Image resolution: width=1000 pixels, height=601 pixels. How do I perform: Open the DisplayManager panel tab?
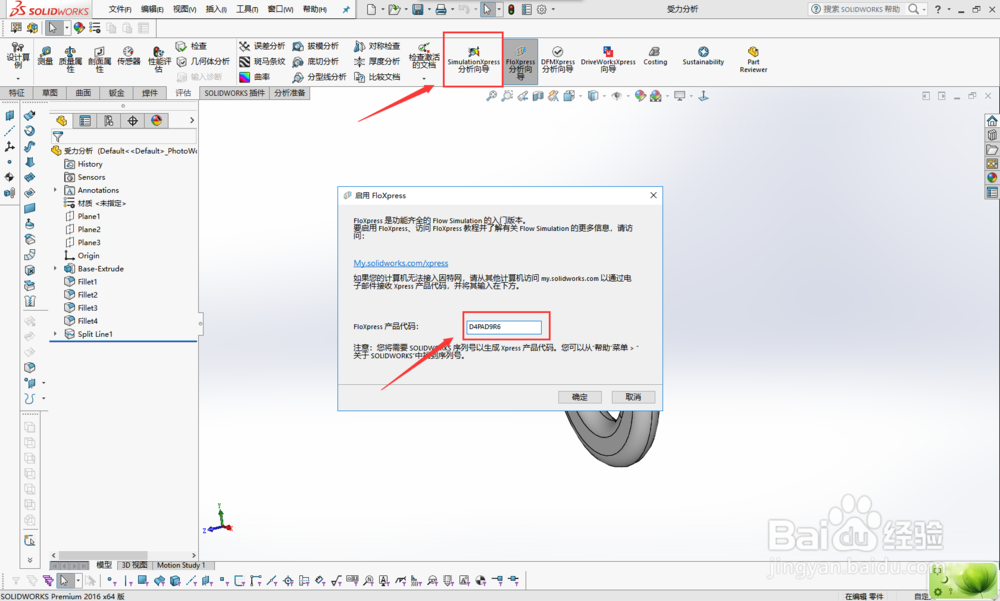[x=156, y=121]
